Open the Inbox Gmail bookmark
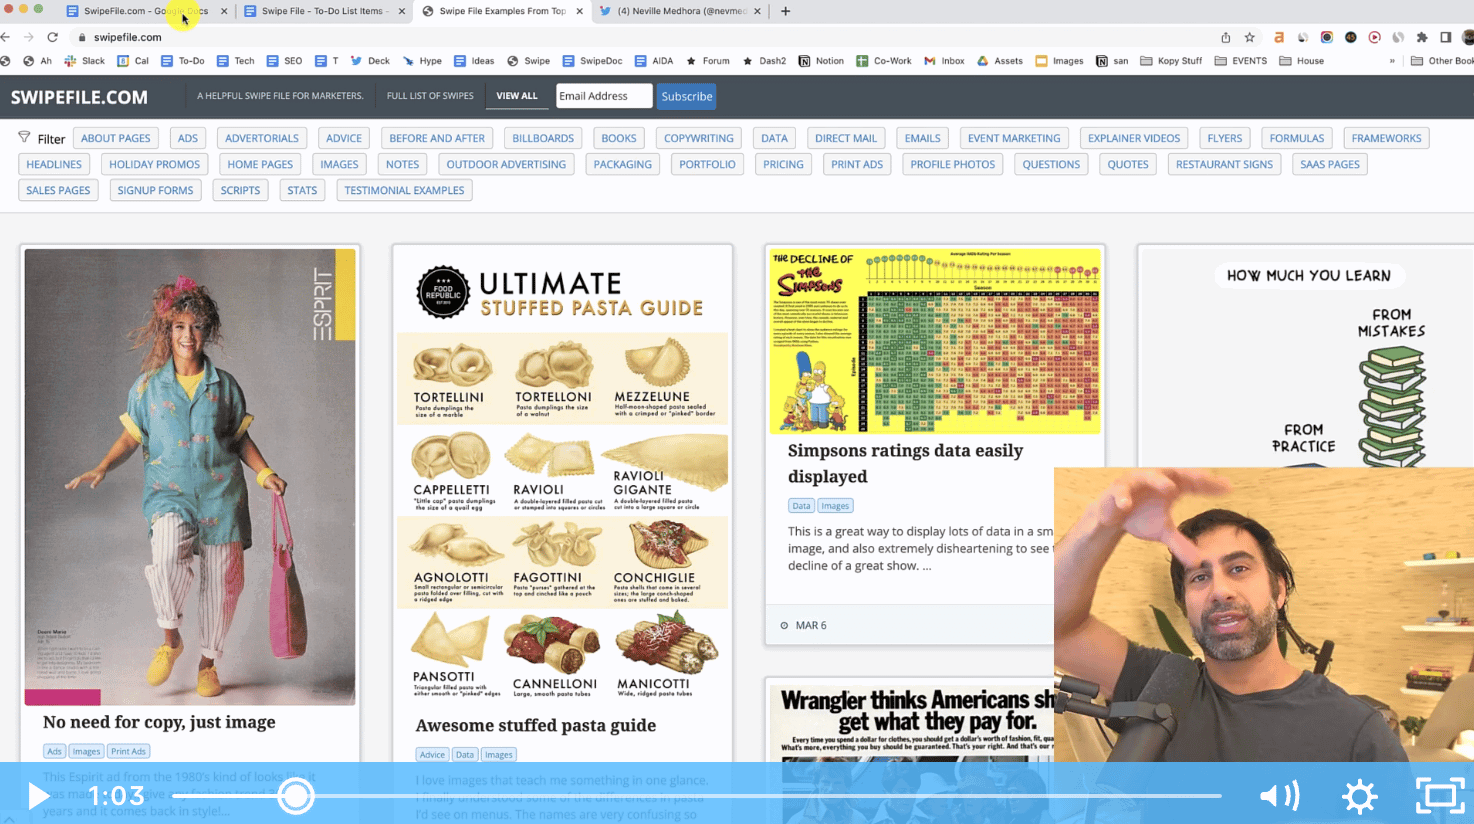The width and height of the screenshot is (1474, 824). [944, 61]
